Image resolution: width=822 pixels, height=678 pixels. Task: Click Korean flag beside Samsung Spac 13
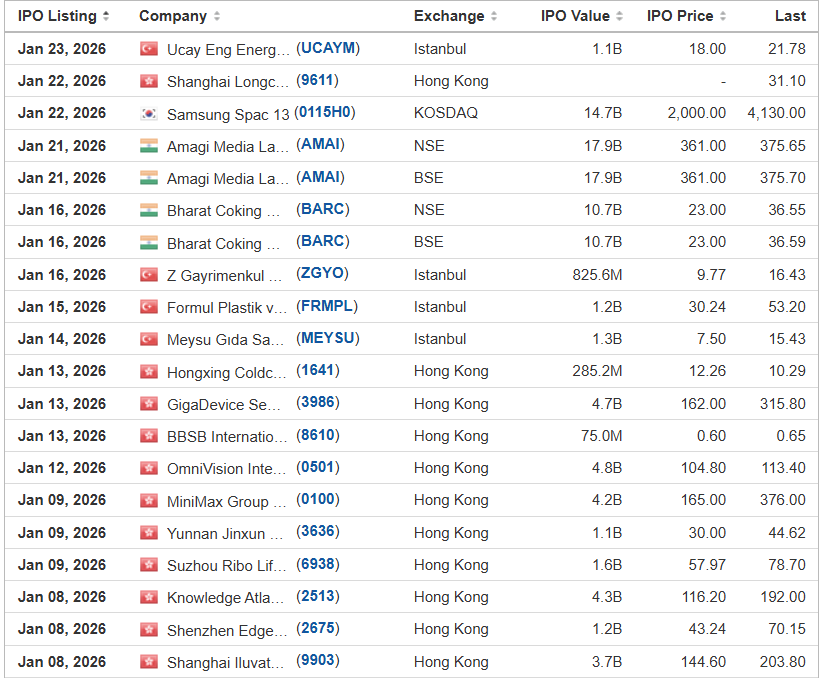point(149,113)
